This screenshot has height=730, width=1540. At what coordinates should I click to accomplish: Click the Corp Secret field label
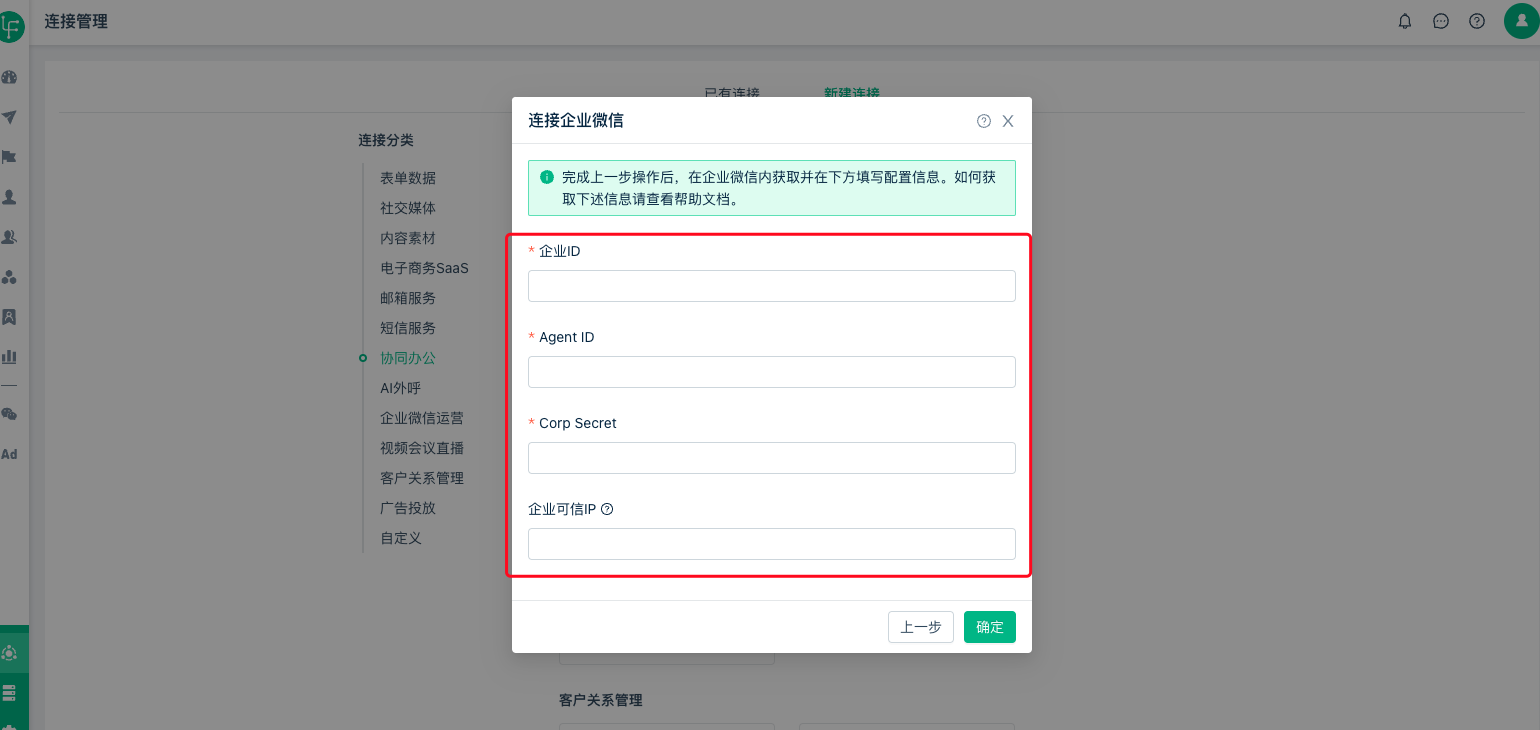[578, 423]
